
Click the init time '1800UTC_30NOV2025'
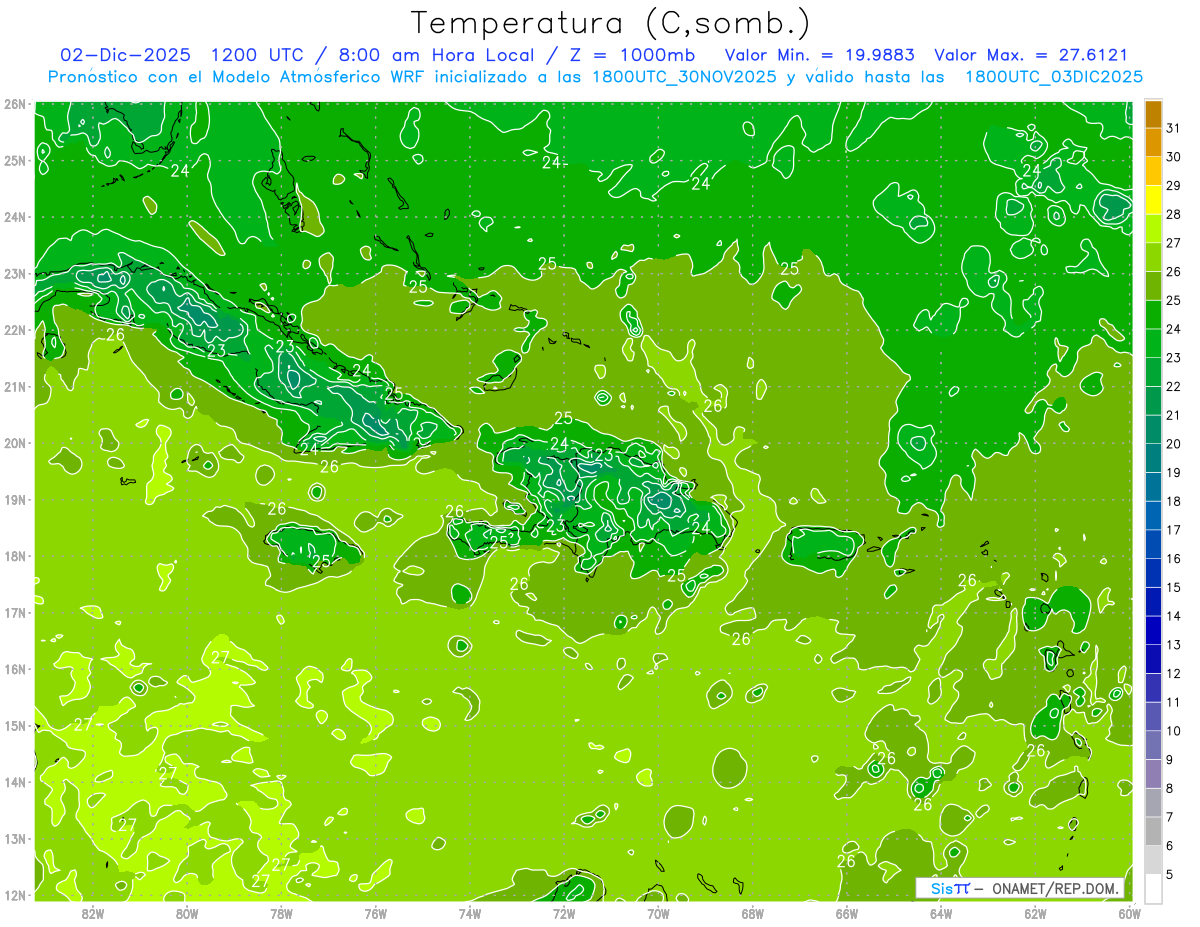coord(684,76)
